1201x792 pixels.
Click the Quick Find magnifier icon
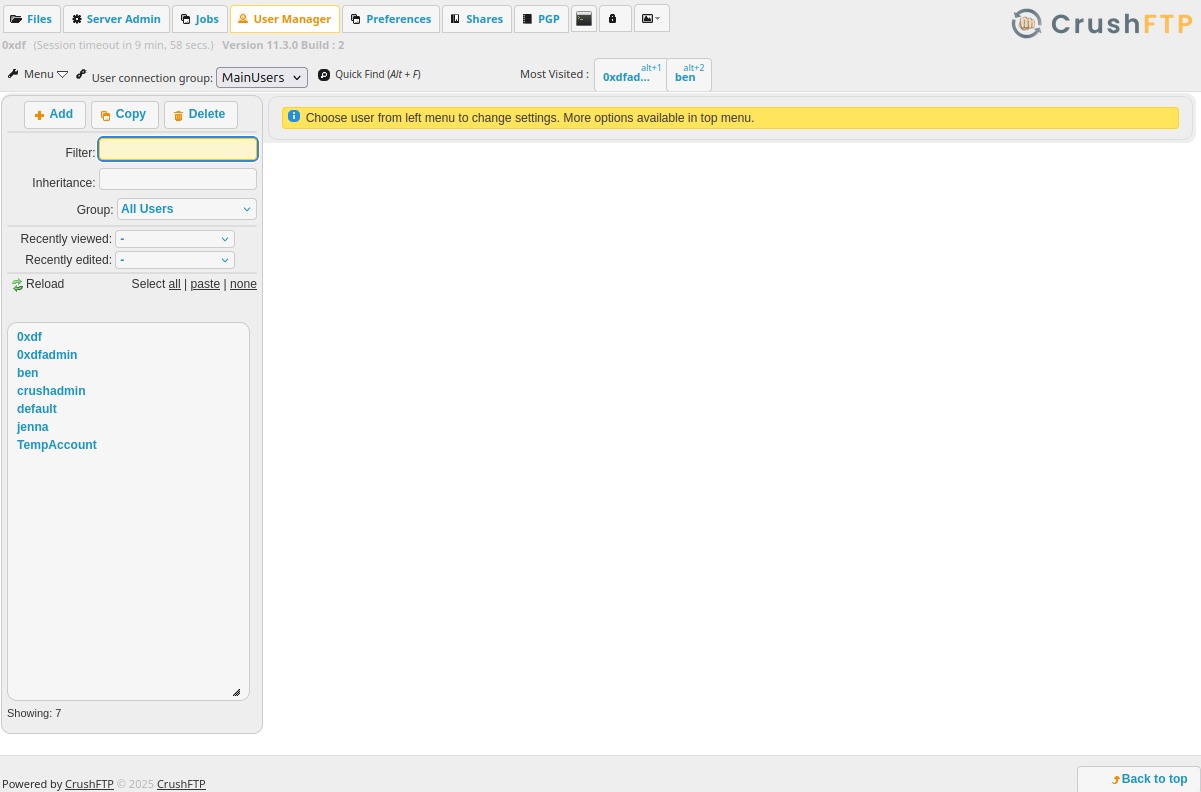pos(324,75)
